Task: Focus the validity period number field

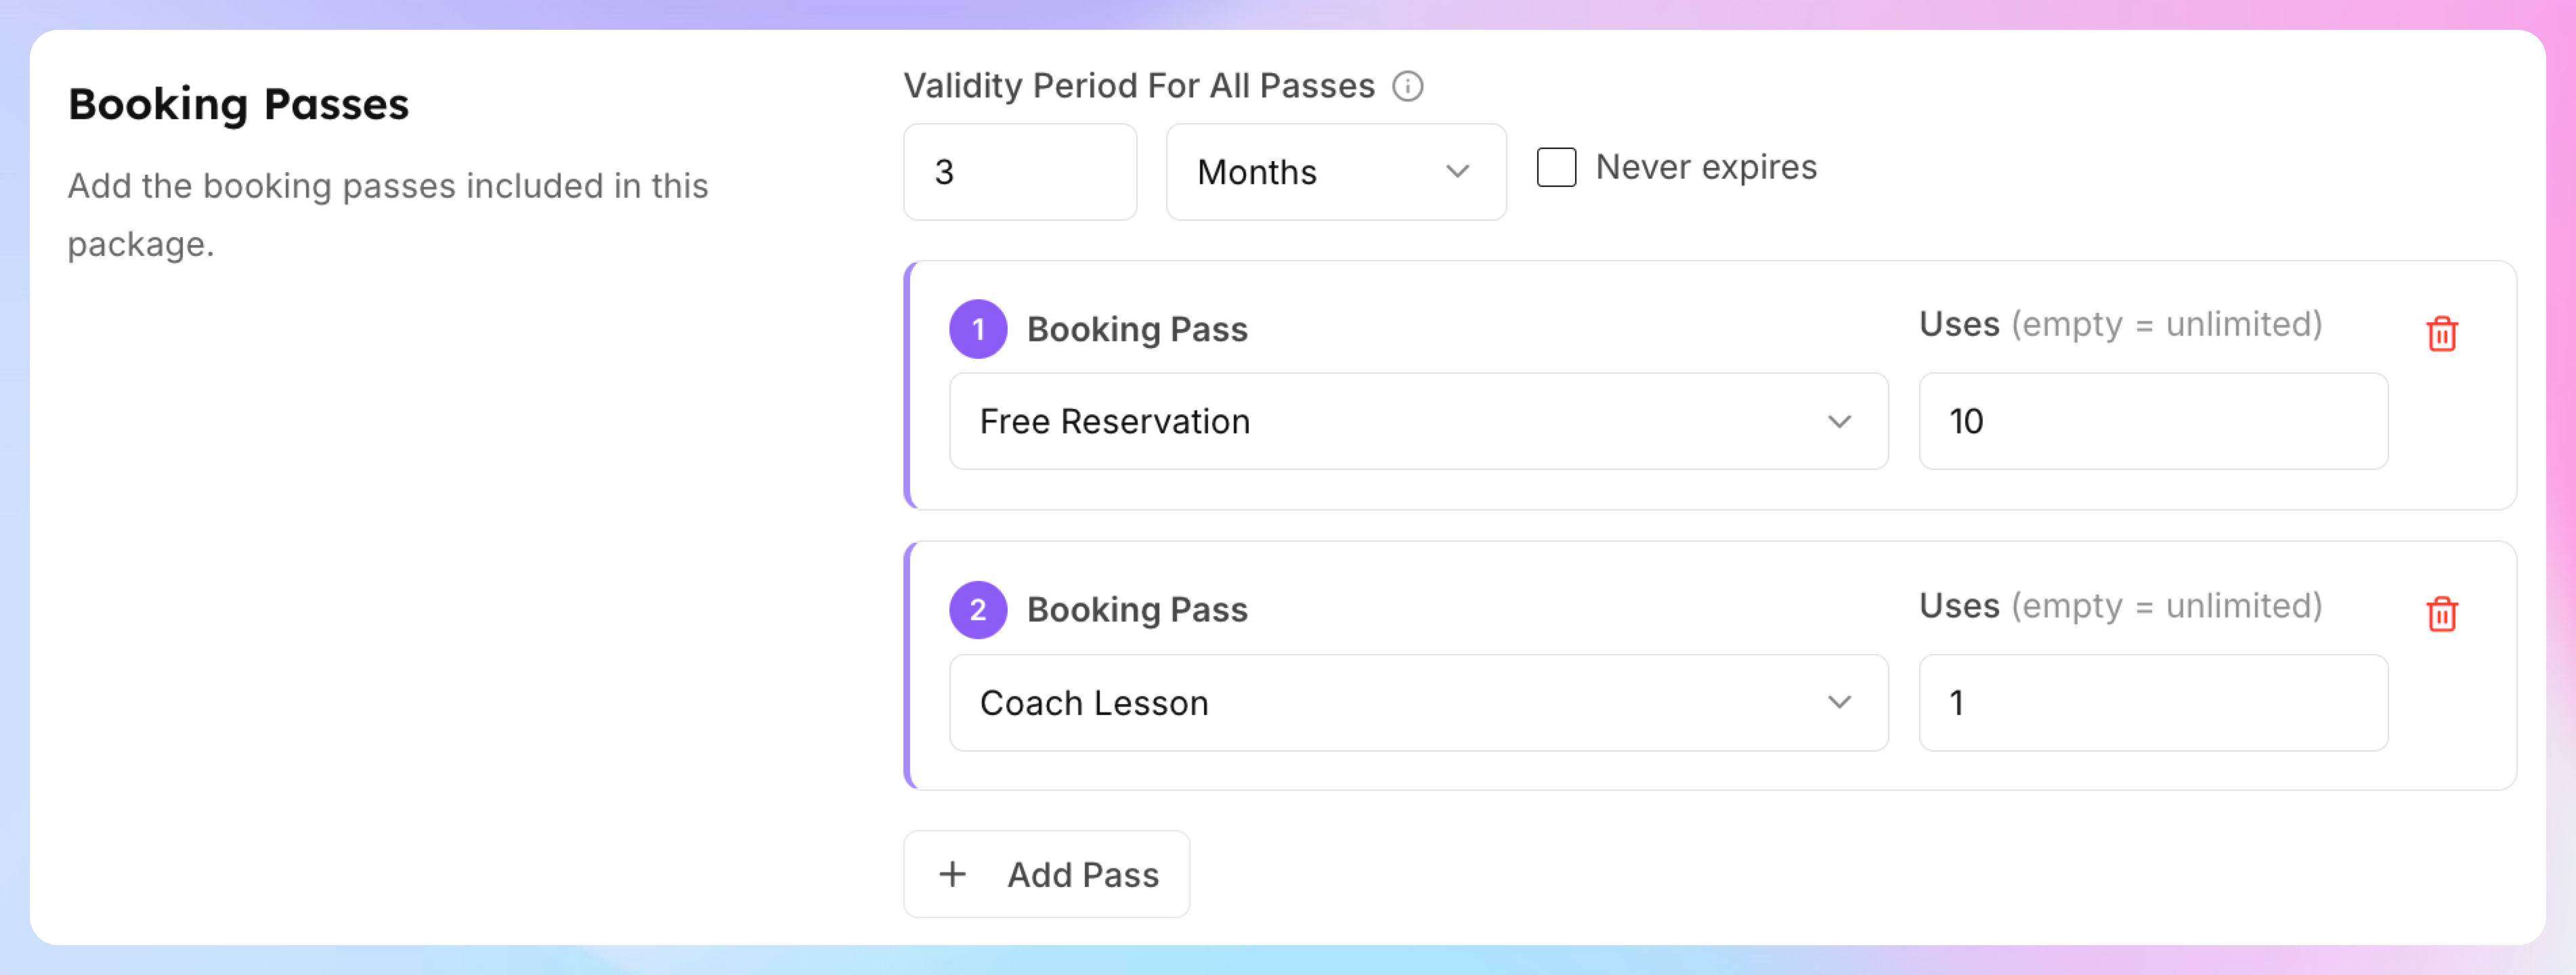Action: click(x=1020, y=172)
